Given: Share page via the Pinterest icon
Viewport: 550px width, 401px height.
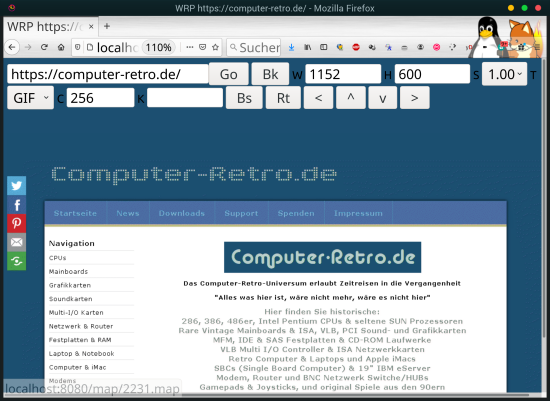Looking at the screenshot, I should 16,223.
